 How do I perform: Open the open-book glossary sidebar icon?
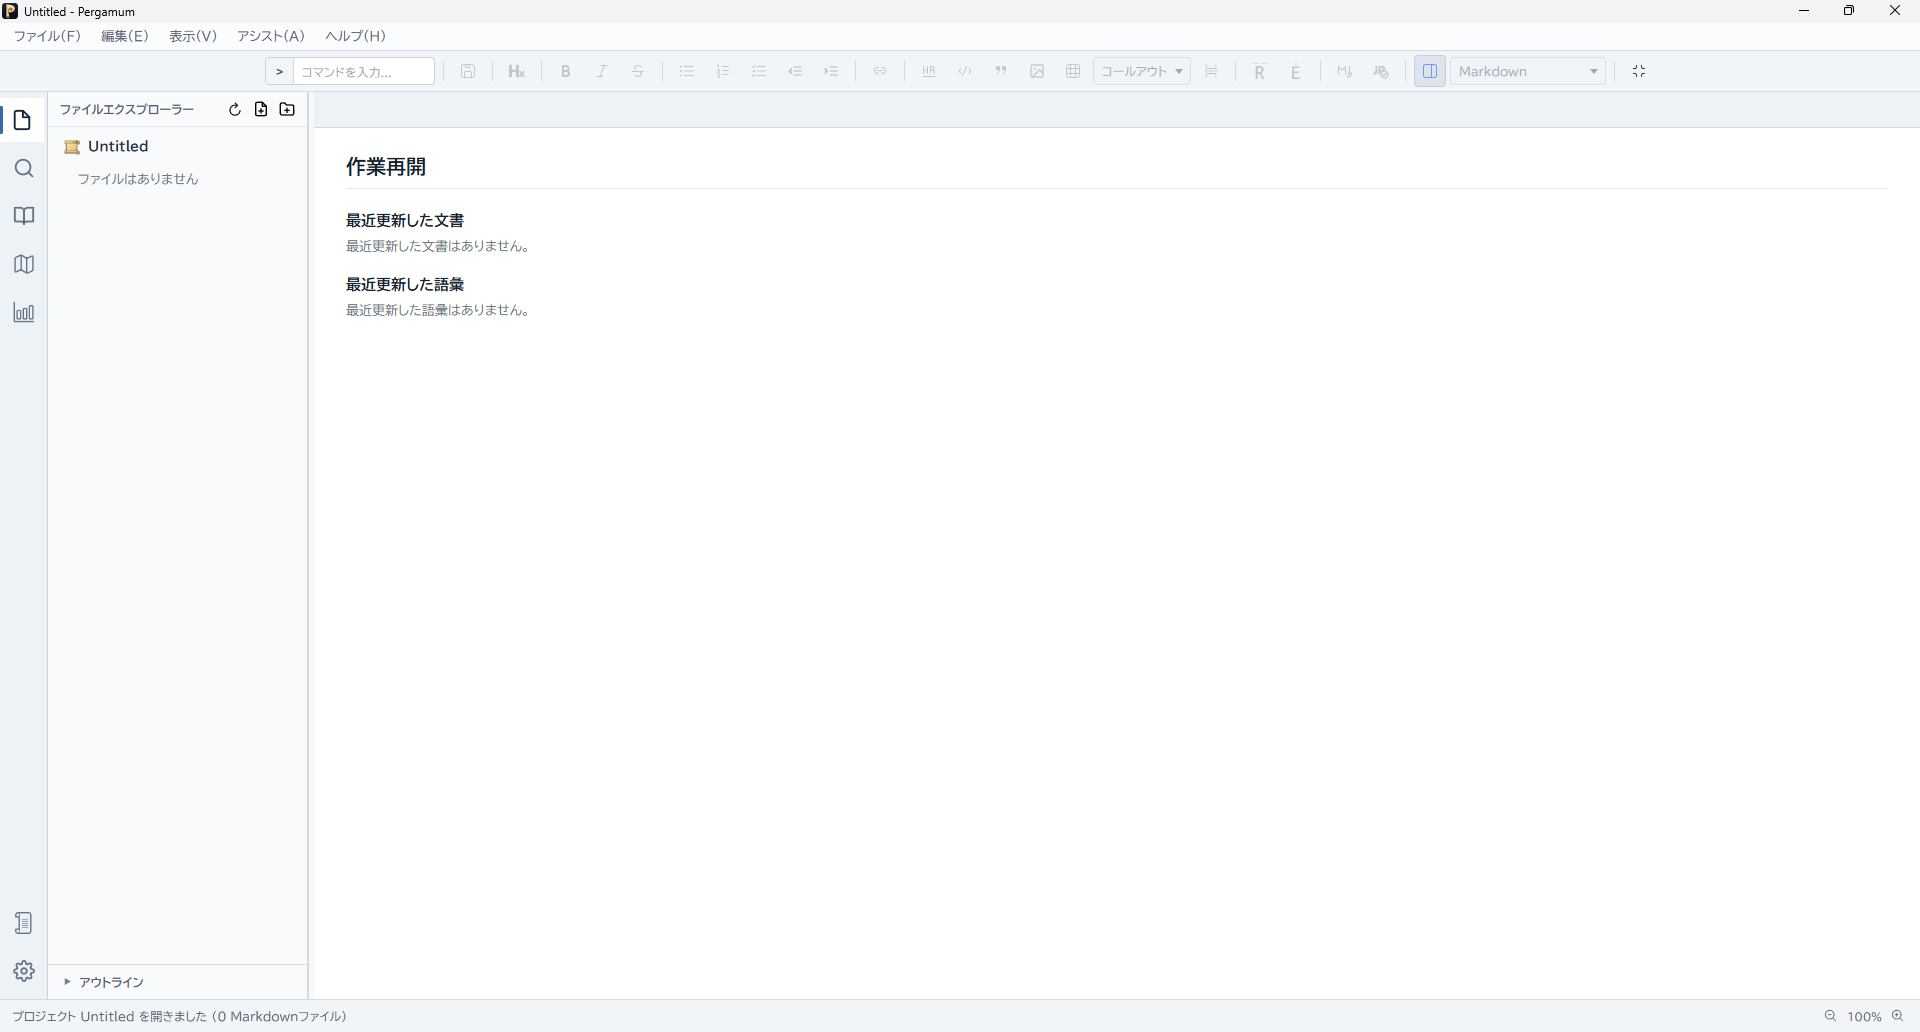(x=24, y=216)
